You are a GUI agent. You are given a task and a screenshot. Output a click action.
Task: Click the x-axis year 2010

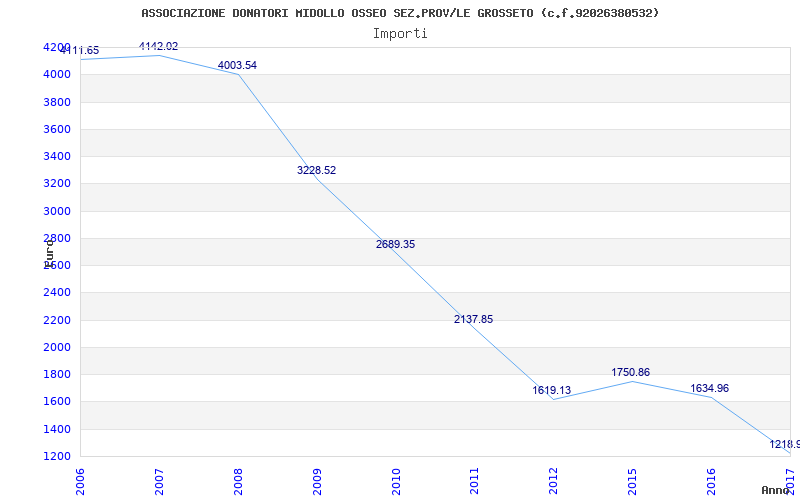(396, 482)
